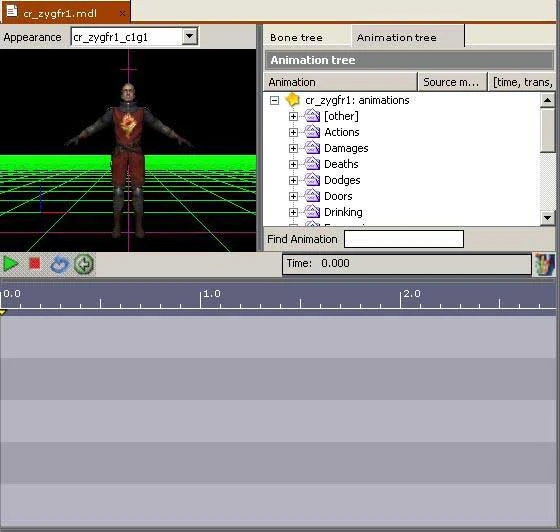The image size is (560, 532).
Task: Expand the Damages folder
Action: (293, 148)
